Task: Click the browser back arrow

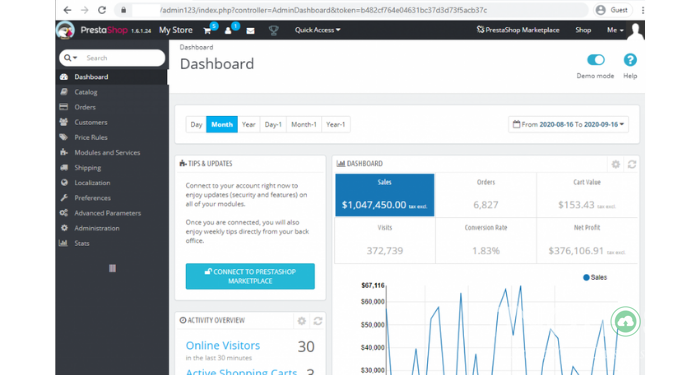Action: coord(67,10)
